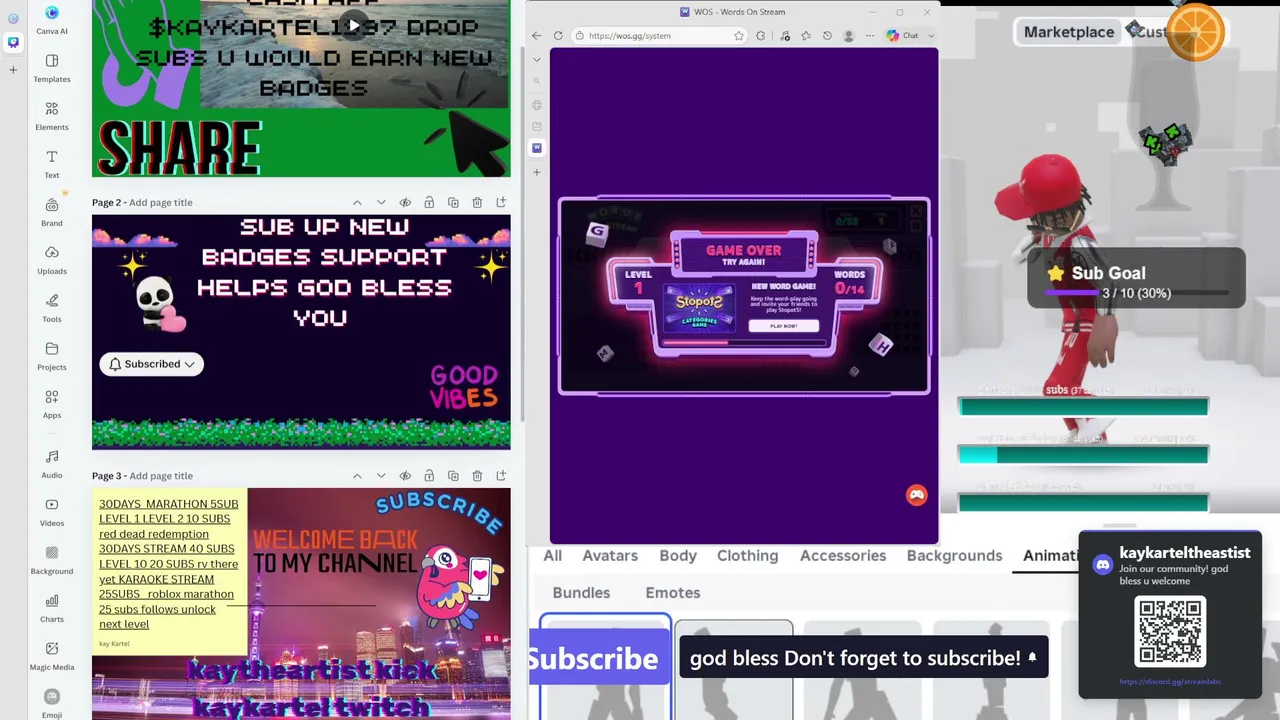This screenshot has width=1280, height=720.
Task: Open the Templates panel in Canva
Action: coord(52,67)
